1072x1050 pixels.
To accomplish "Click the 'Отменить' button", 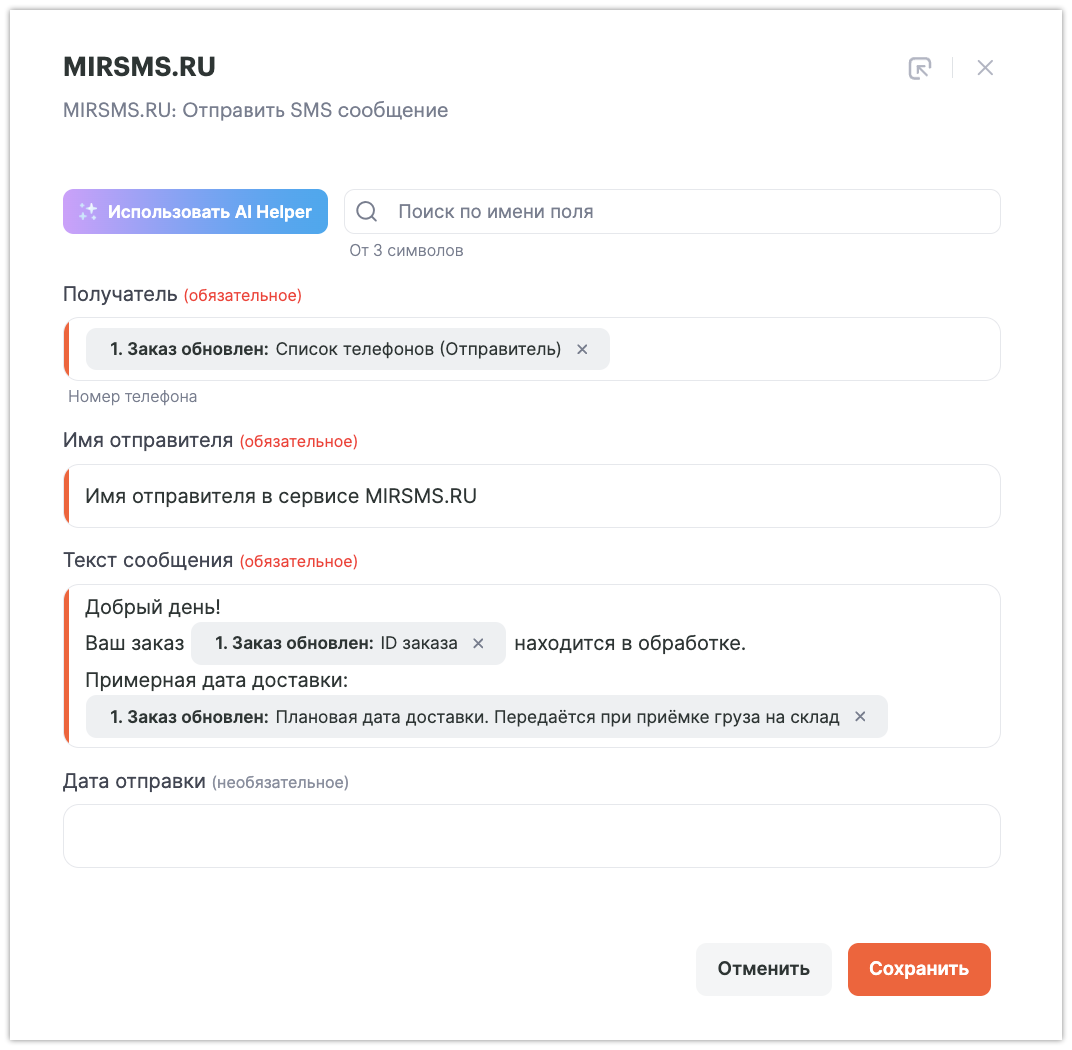I will pos(763,969).
